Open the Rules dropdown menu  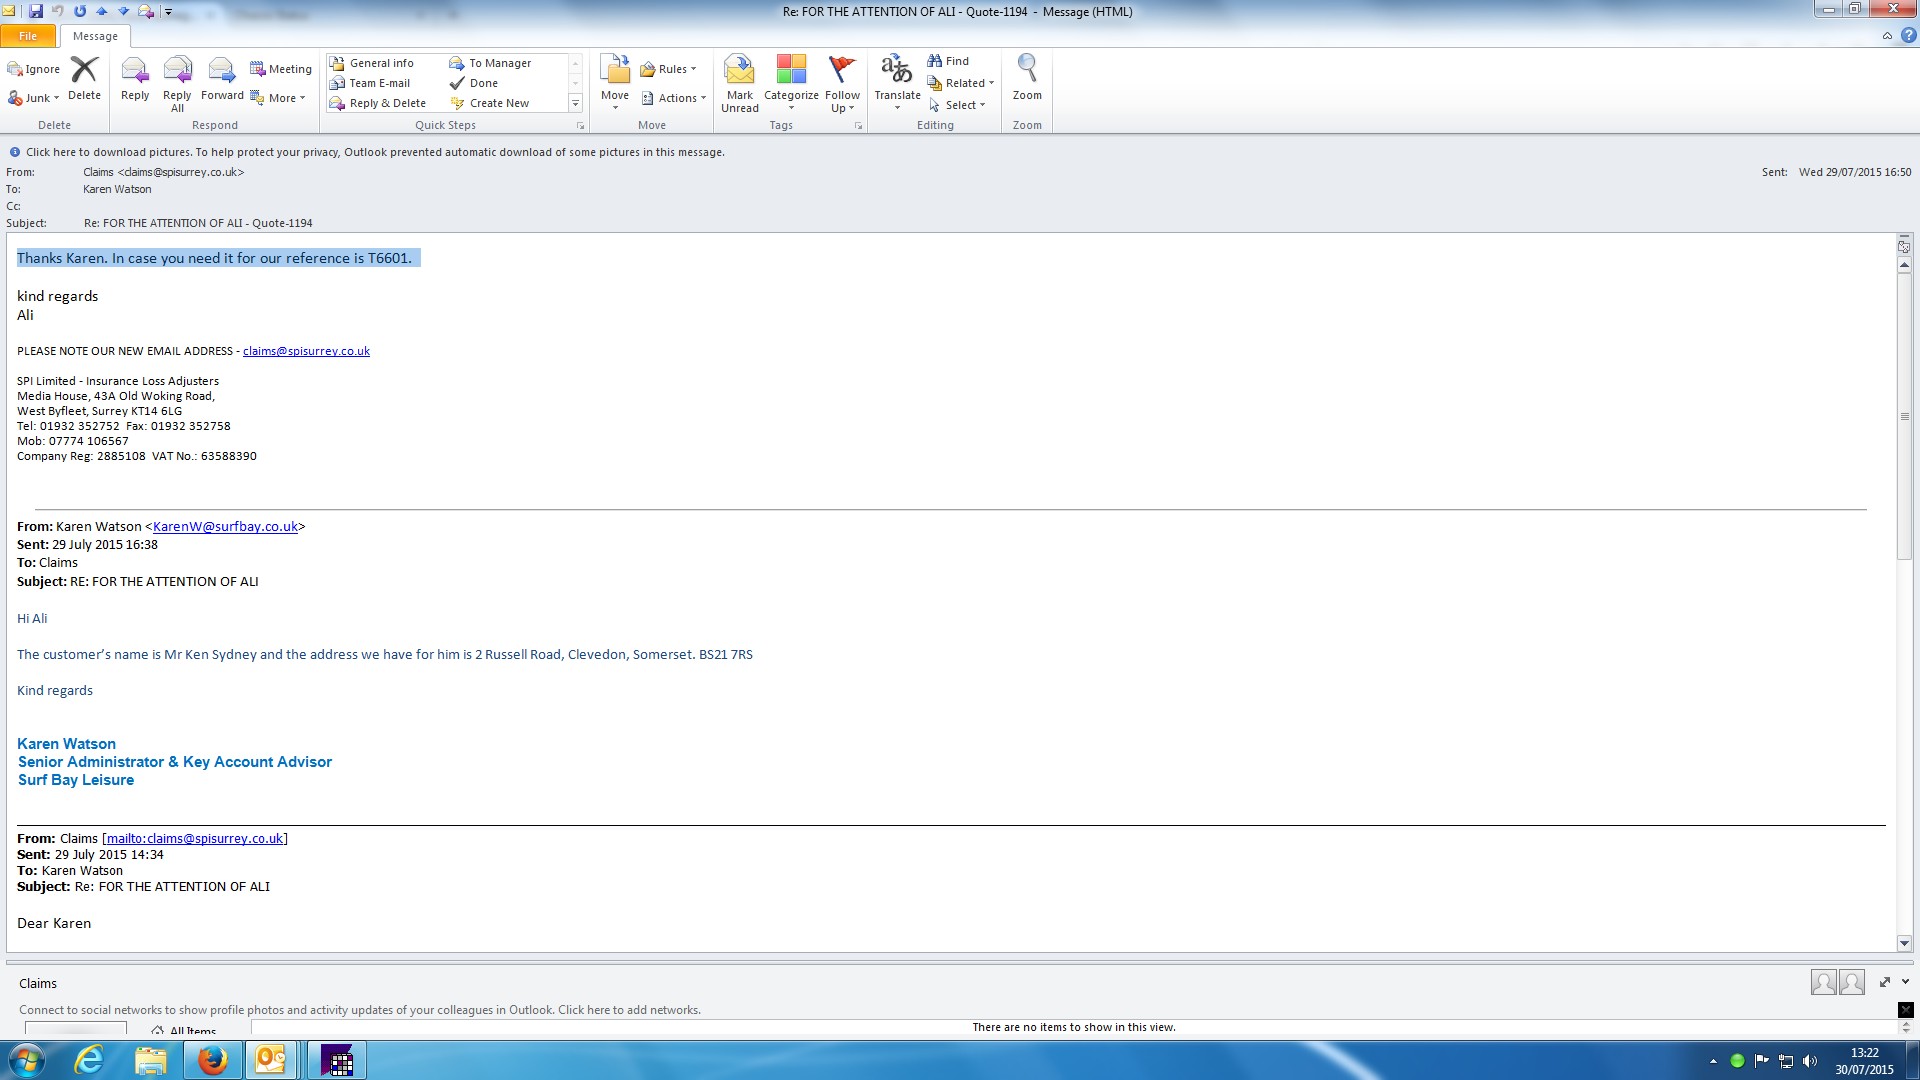pos(668,69)
